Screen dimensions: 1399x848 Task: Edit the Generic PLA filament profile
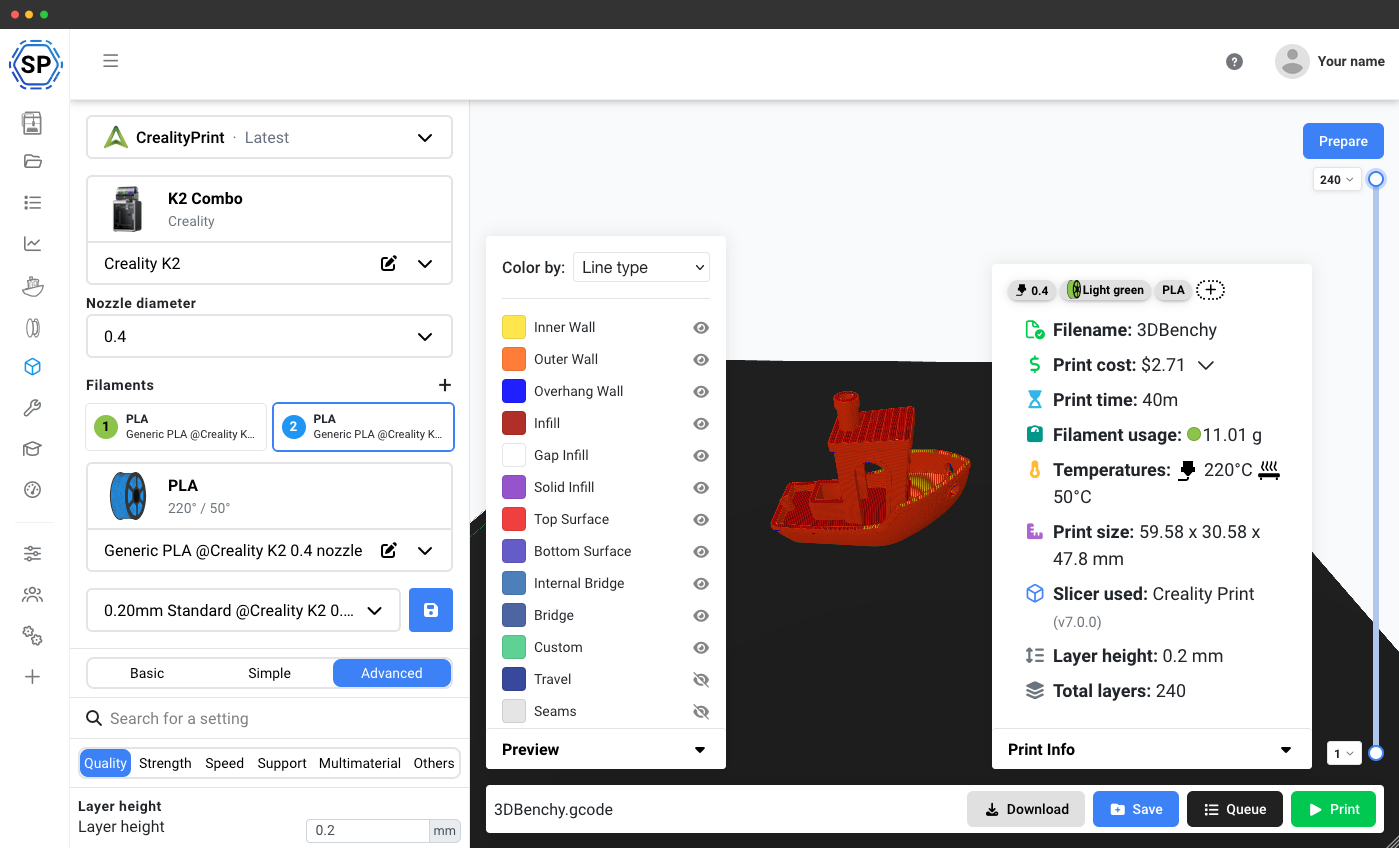pos(389,550)
